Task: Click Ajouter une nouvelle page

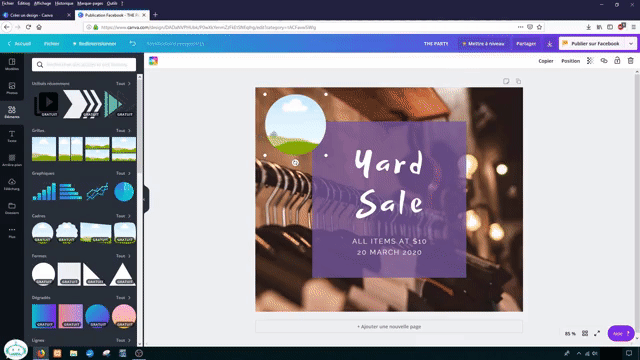Action: (389, 327)
